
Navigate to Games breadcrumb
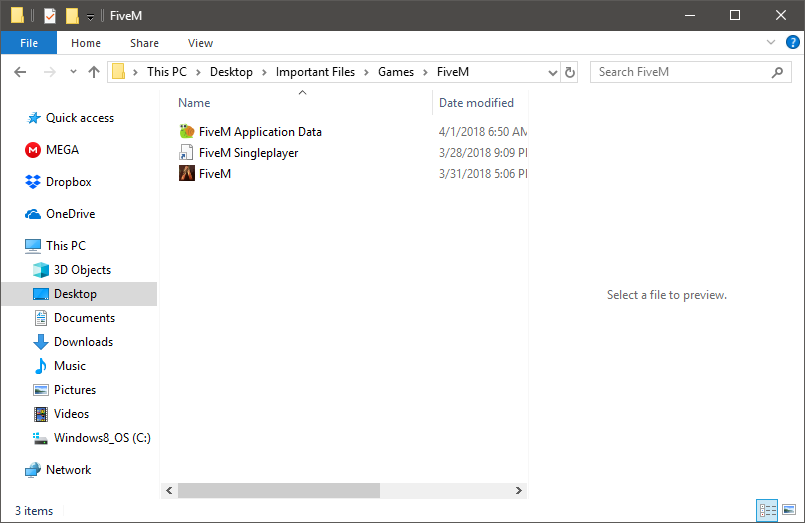point(396,72)
